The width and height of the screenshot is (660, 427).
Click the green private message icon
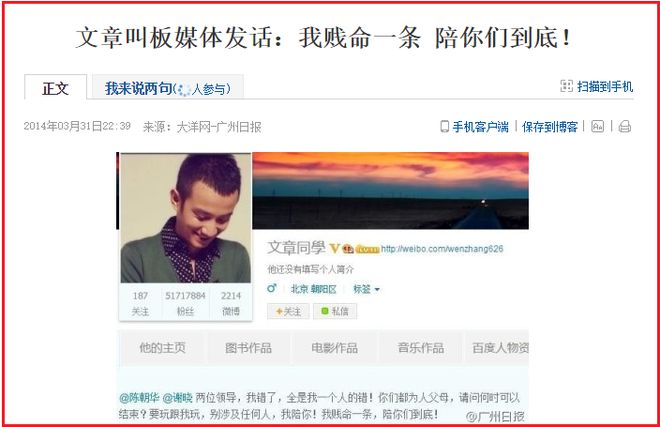325,311
